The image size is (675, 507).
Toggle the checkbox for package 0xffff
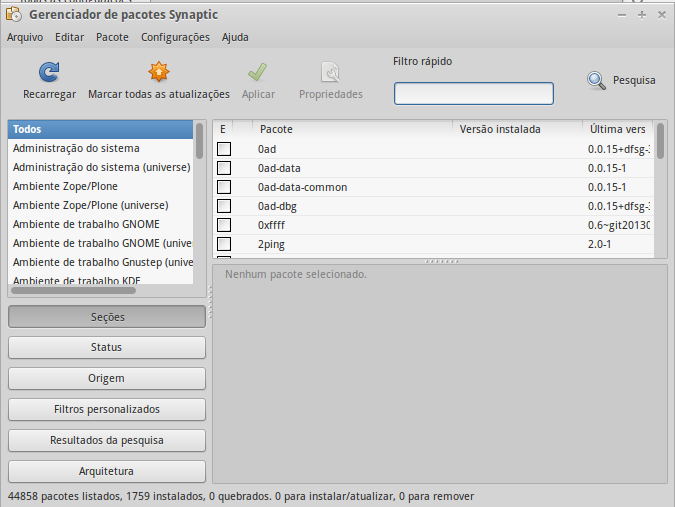[x=224, y=225]
